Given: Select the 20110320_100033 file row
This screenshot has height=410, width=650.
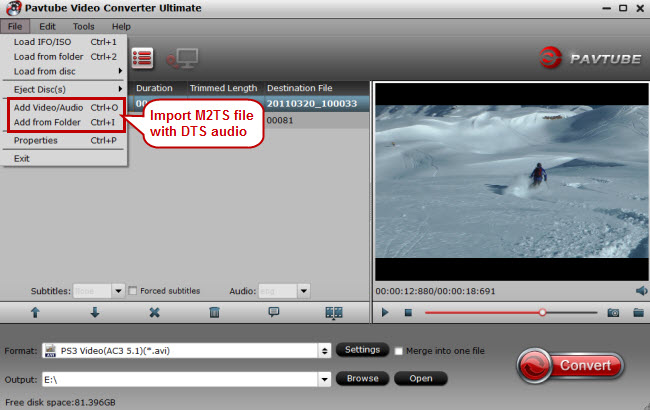Looking at the screenshot, I should [312, 104].
